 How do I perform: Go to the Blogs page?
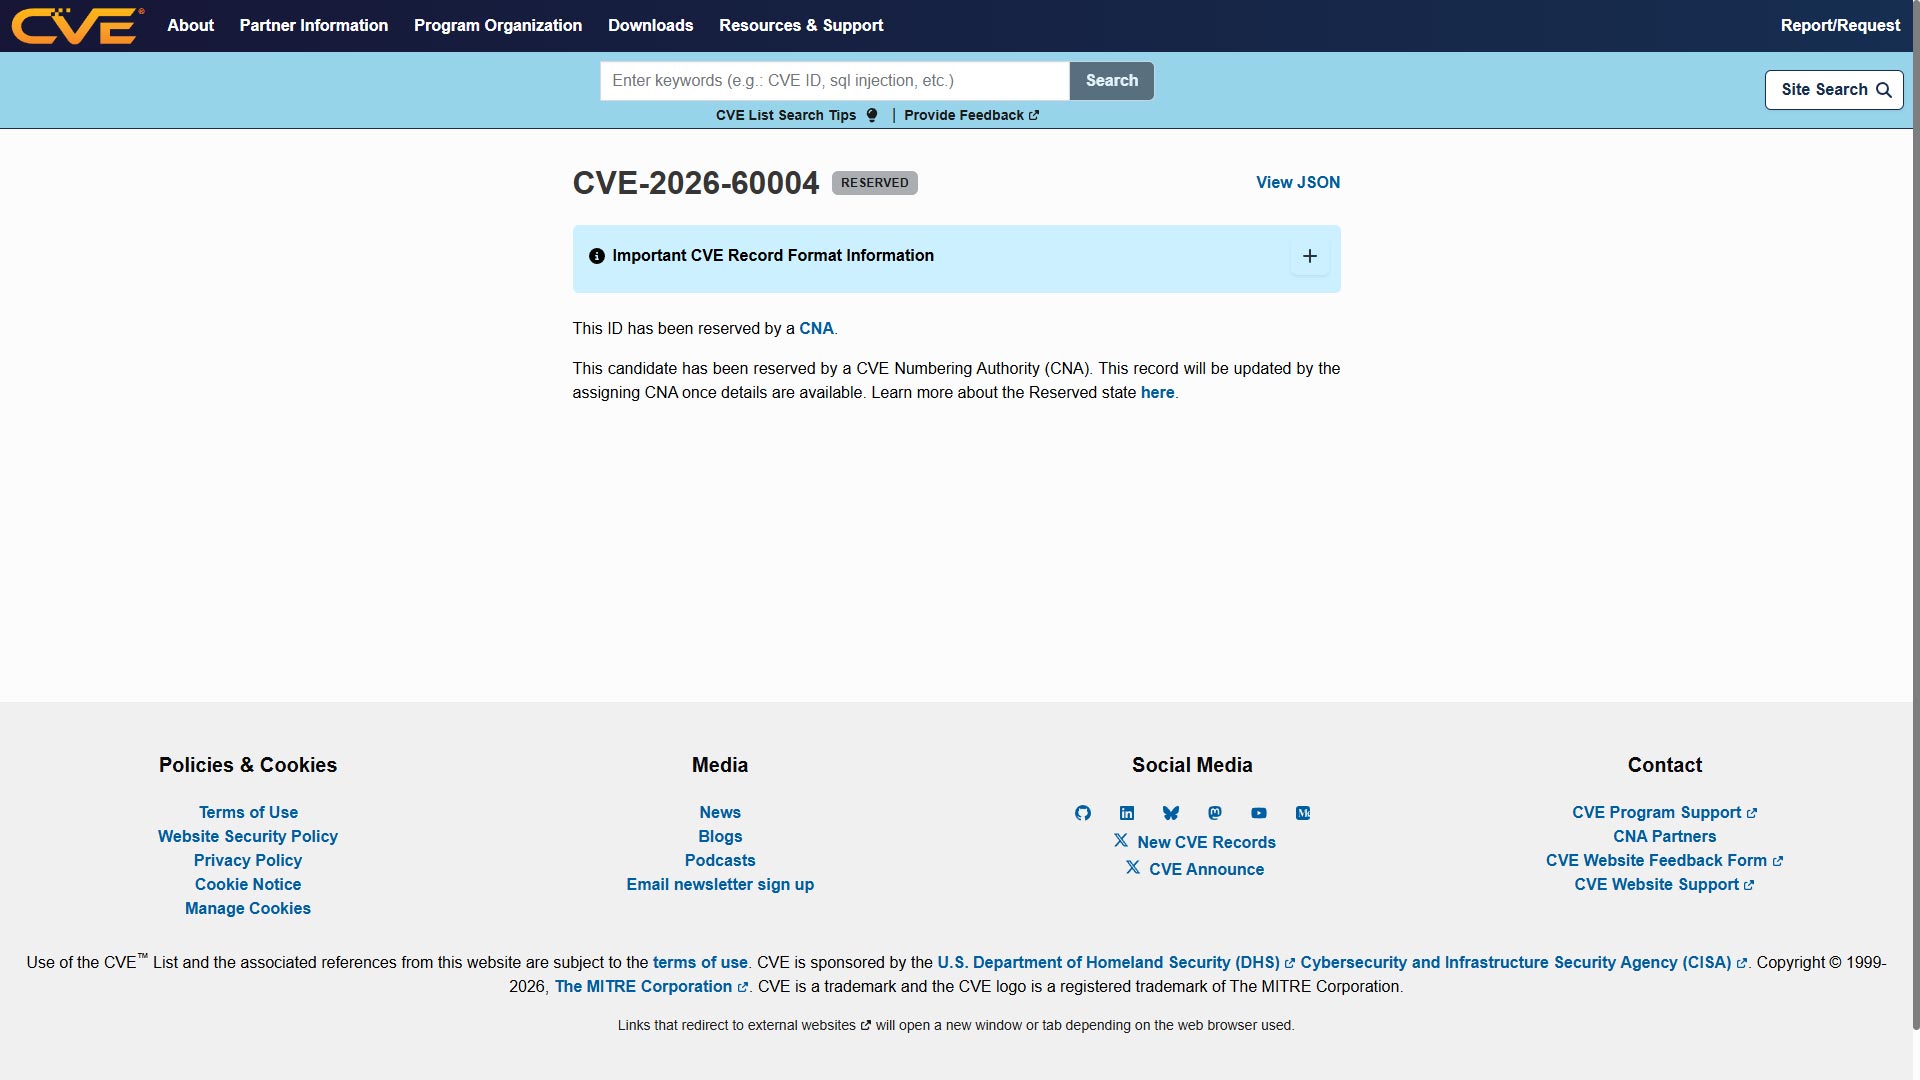[720, 836]
